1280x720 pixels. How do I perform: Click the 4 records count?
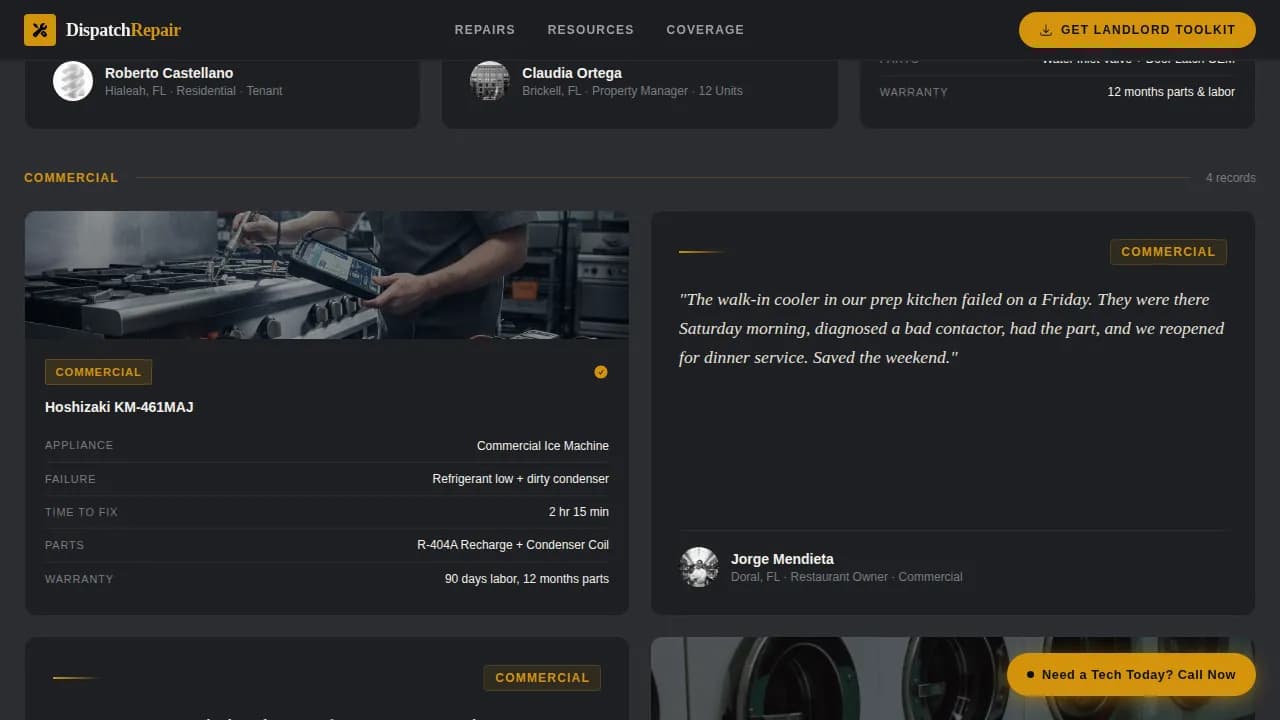1230,178
